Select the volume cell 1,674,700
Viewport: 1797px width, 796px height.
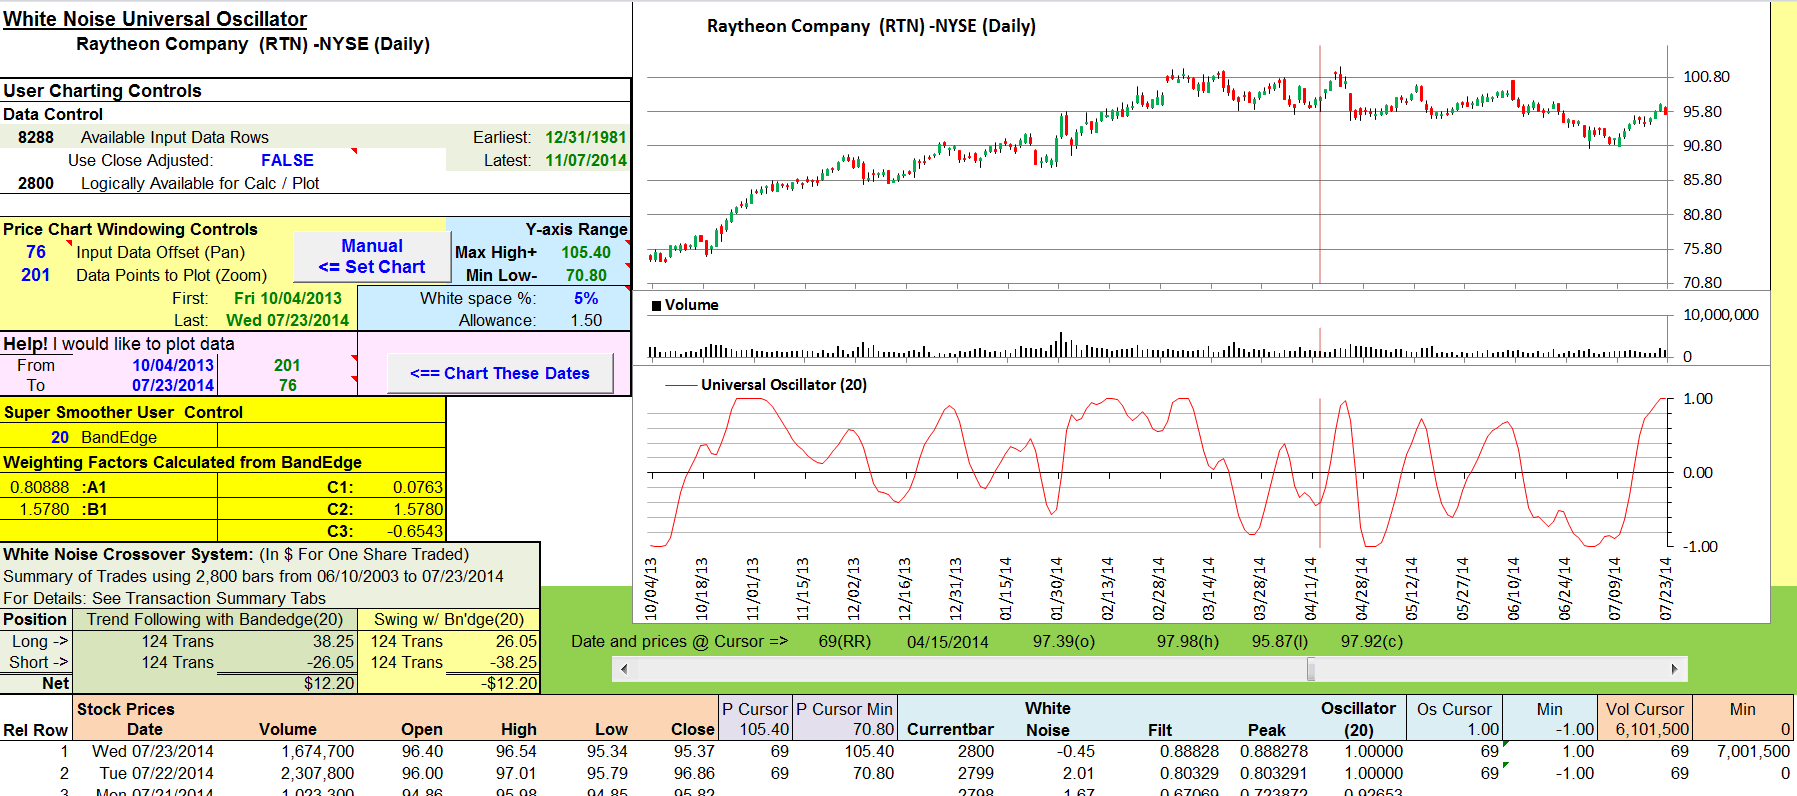pyautogui.click(x=317, y=751)
